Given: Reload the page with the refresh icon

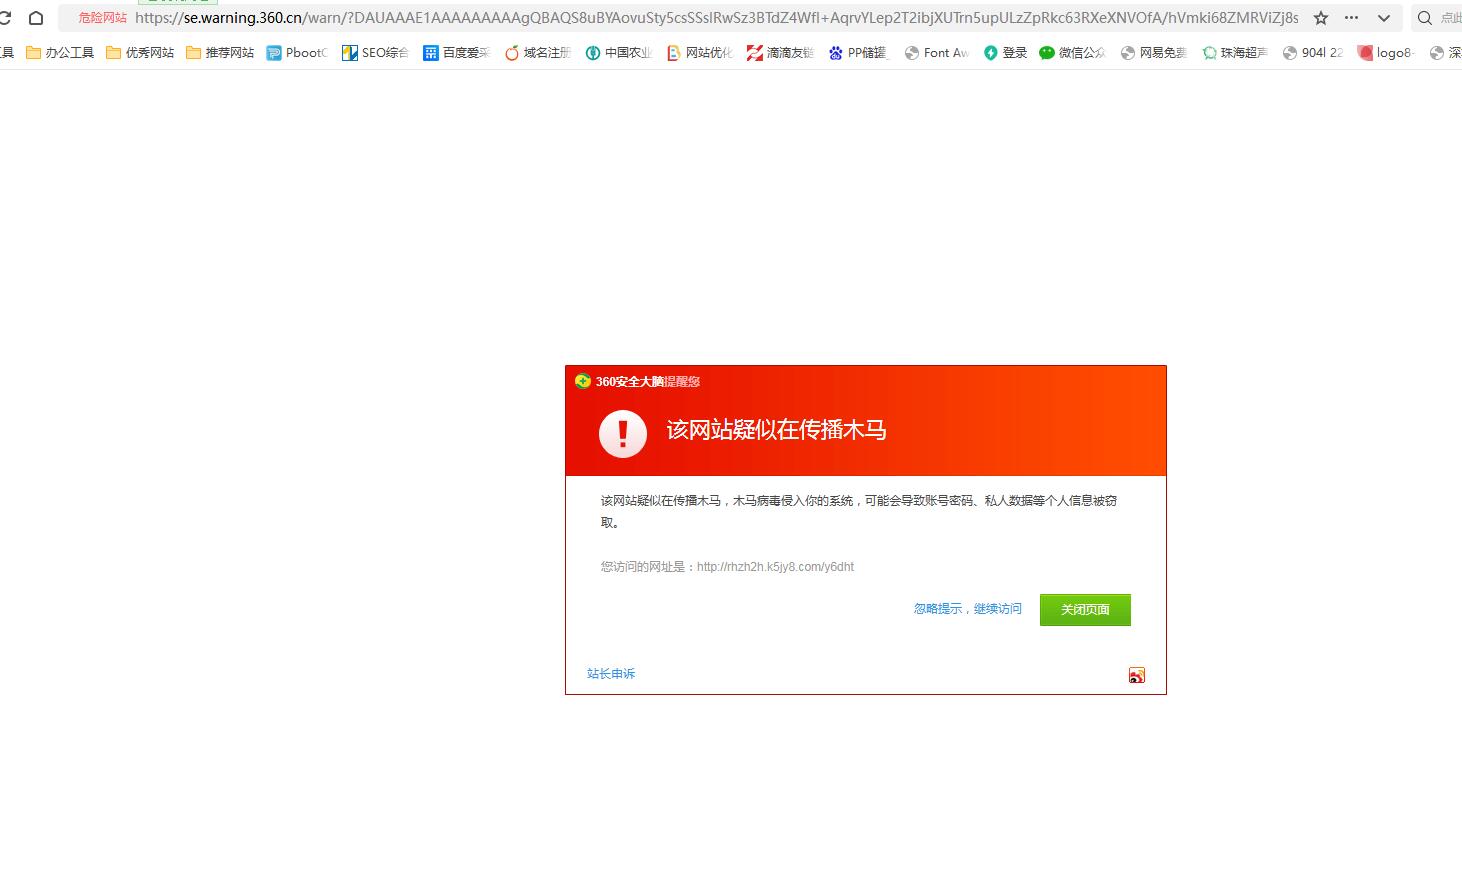Looking at the screenshot, I should (x=5, y=18).
